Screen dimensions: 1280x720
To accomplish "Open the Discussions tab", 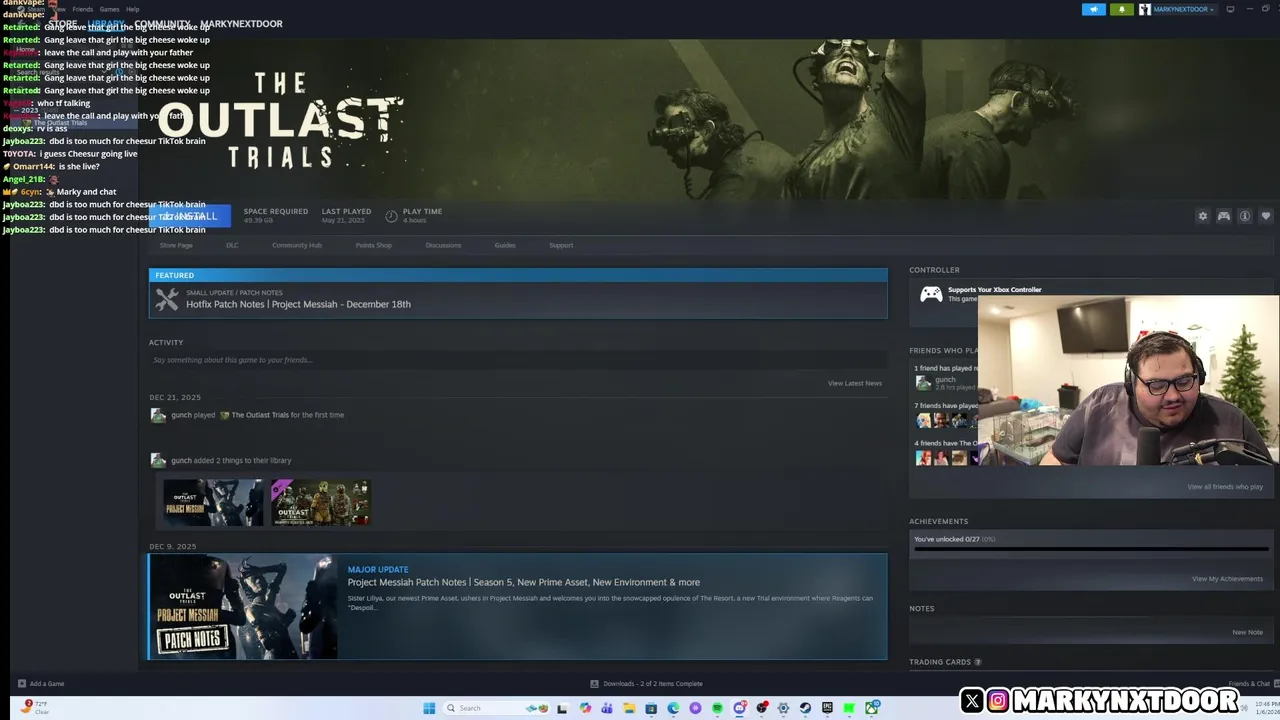I will [x=443, y=245].
